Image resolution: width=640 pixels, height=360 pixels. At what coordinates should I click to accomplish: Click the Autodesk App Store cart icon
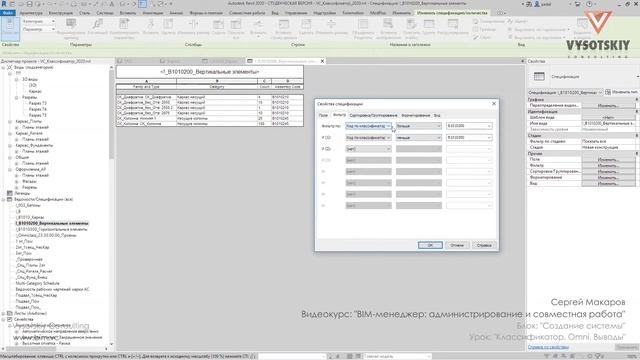(577, 4)
